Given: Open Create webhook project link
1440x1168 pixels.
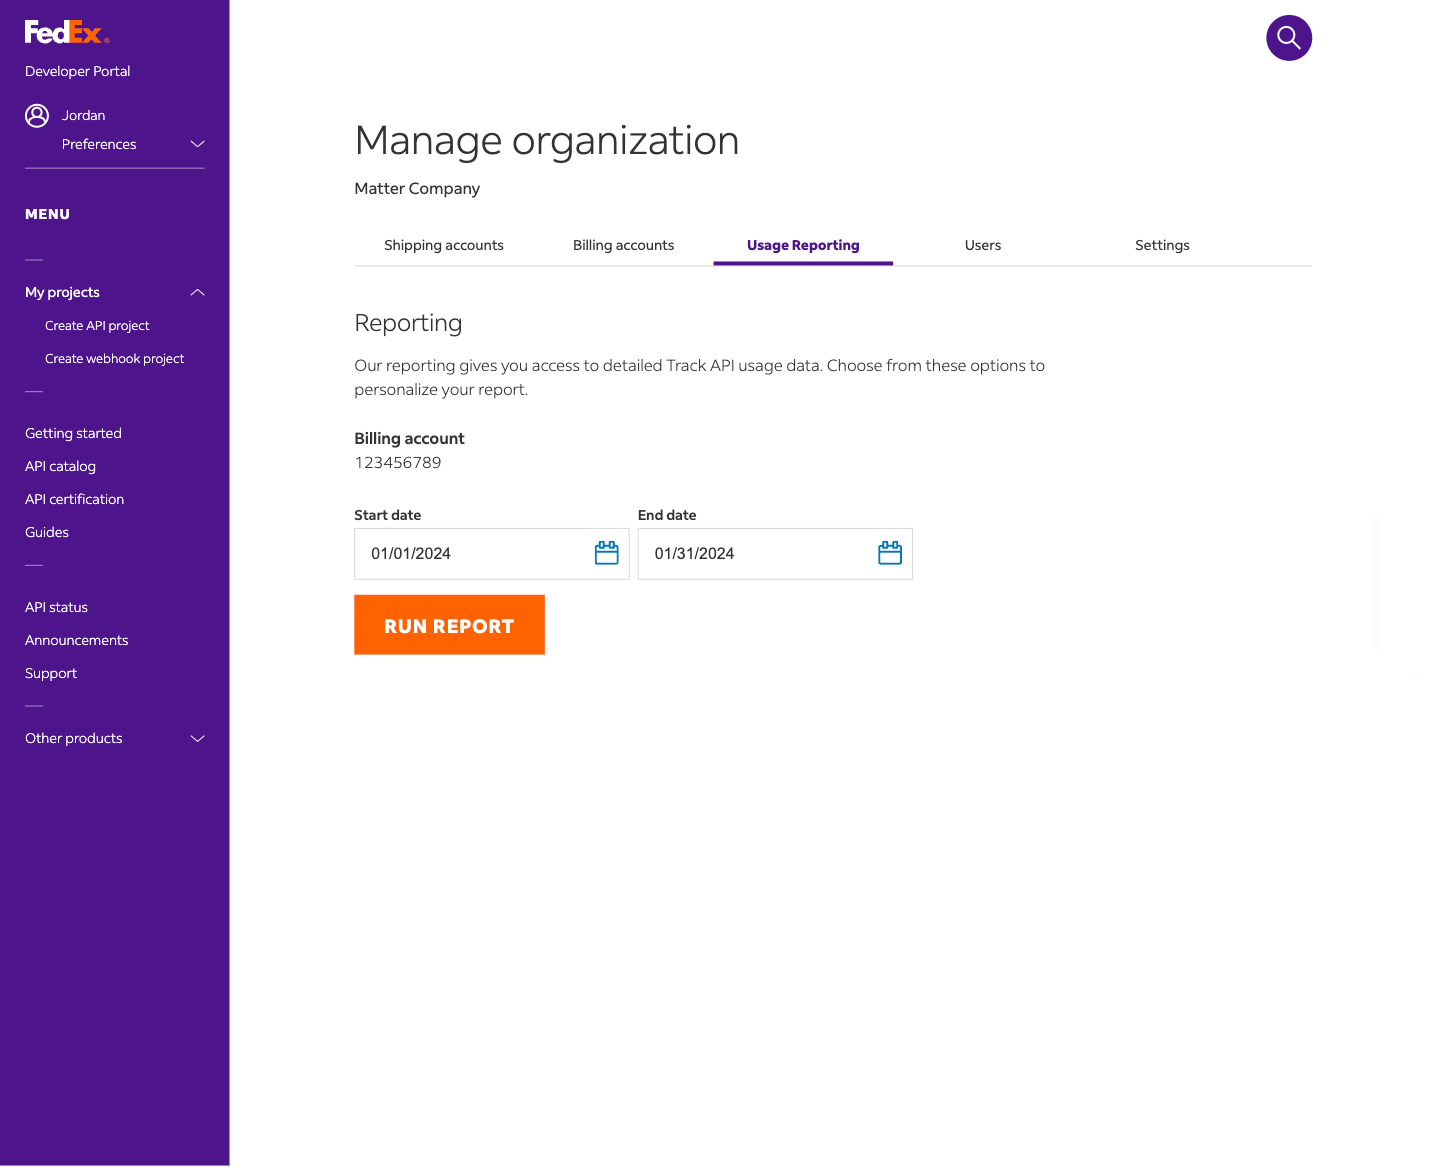Looking at the screenshot, I should point(115,359).
